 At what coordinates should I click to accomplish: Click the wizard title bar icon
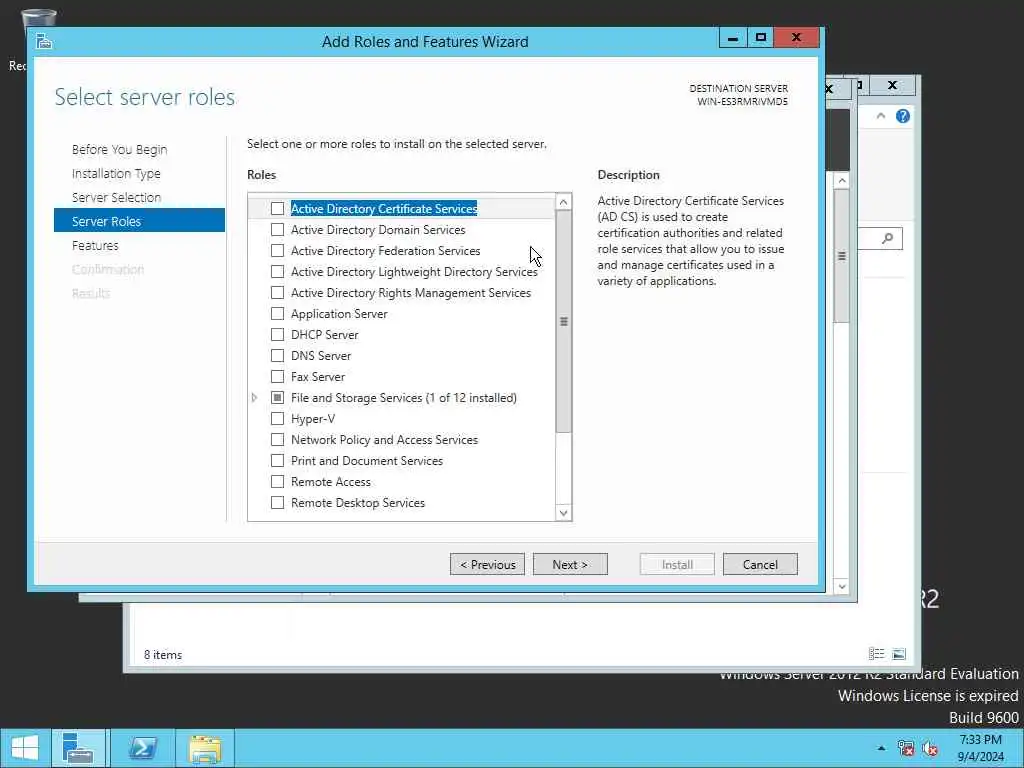[x=44, y=41]
